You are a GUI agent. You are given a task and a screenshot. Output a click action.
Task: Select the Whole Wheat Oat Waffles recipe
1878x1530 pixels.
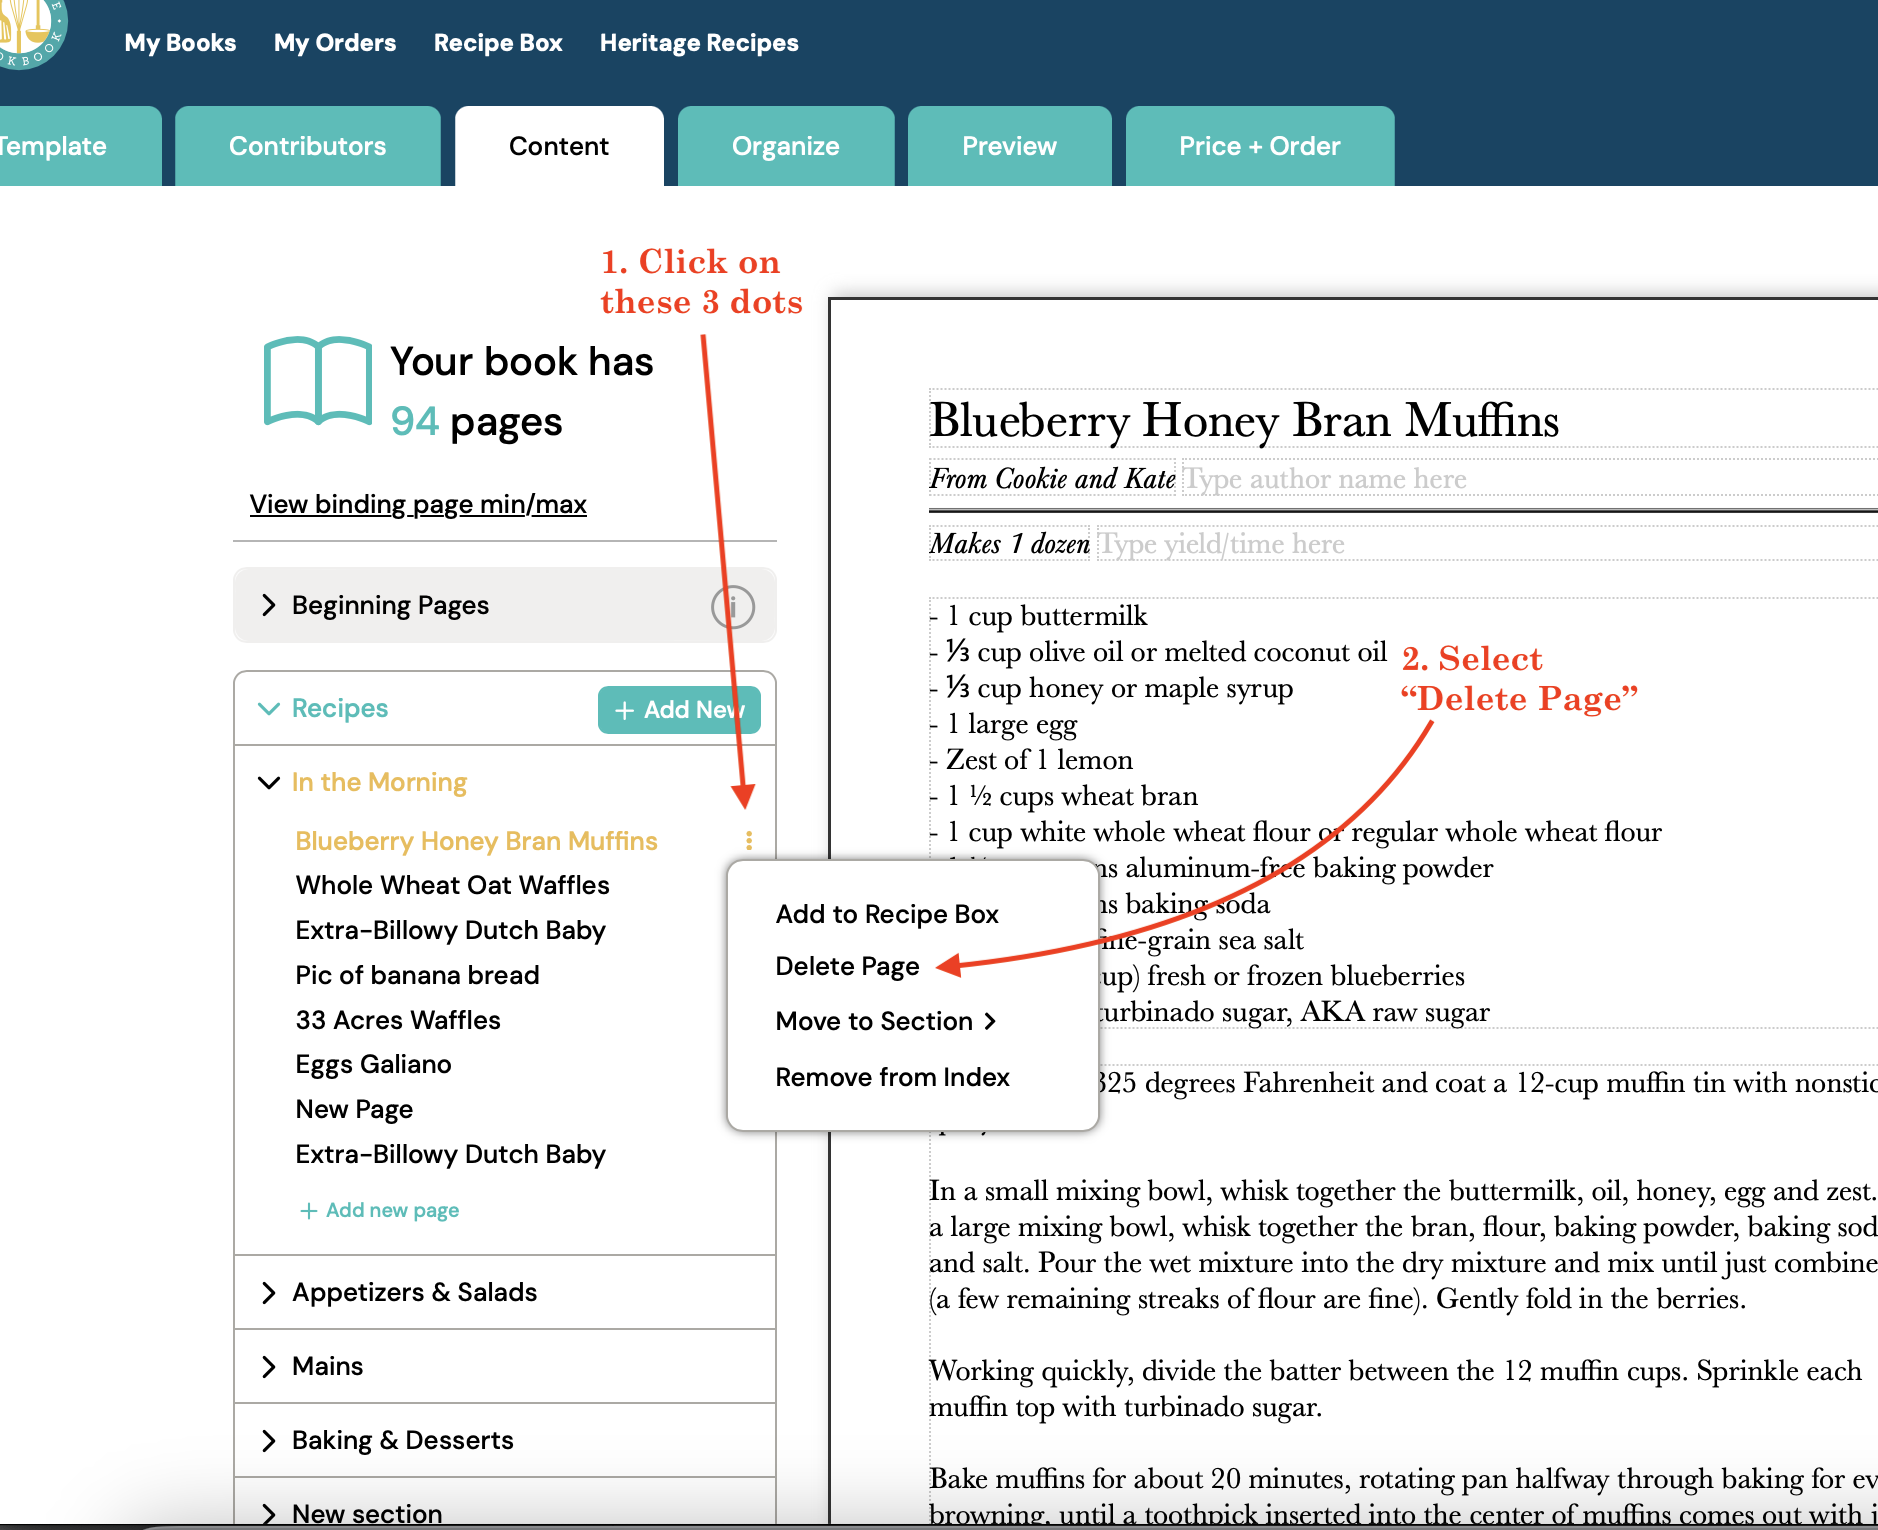(451, 884)
